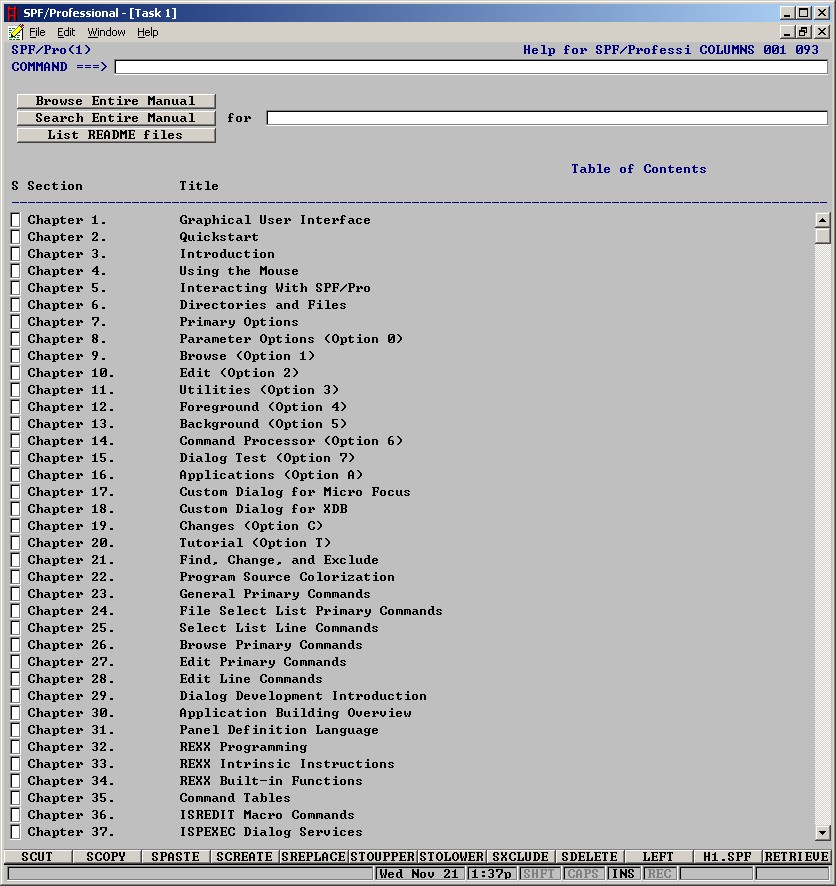
Task: Click the 1:37p time in status bar
Action: click(491, 874)
